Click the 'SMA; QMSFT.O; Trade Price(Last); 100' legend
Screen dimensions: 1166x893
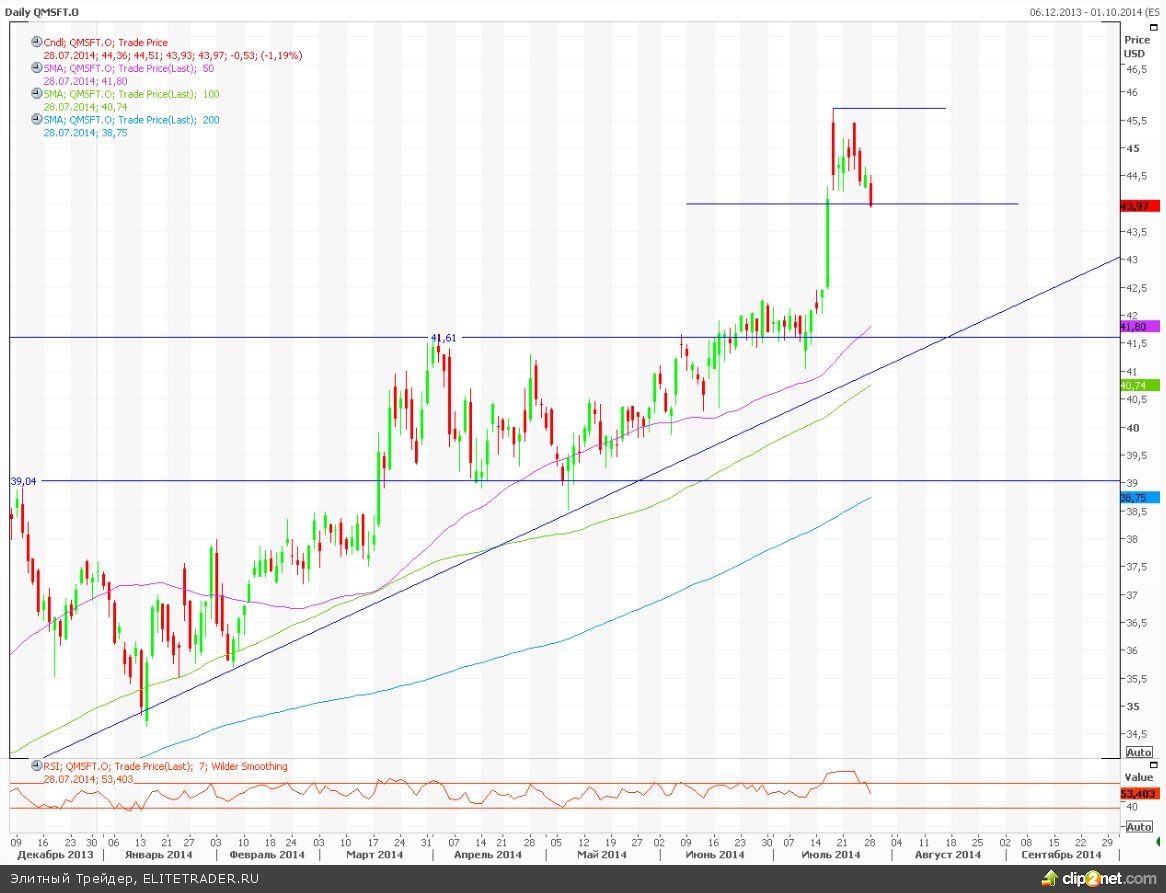coord(131,94)
